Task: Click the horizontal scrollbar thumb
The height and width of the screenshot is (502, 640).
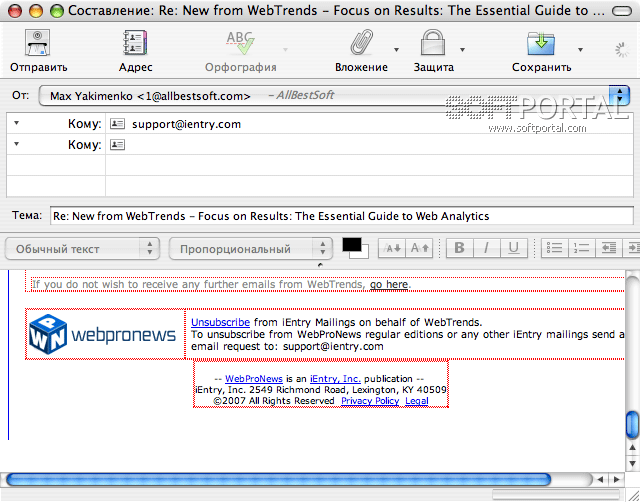Action: click(279, 480)
